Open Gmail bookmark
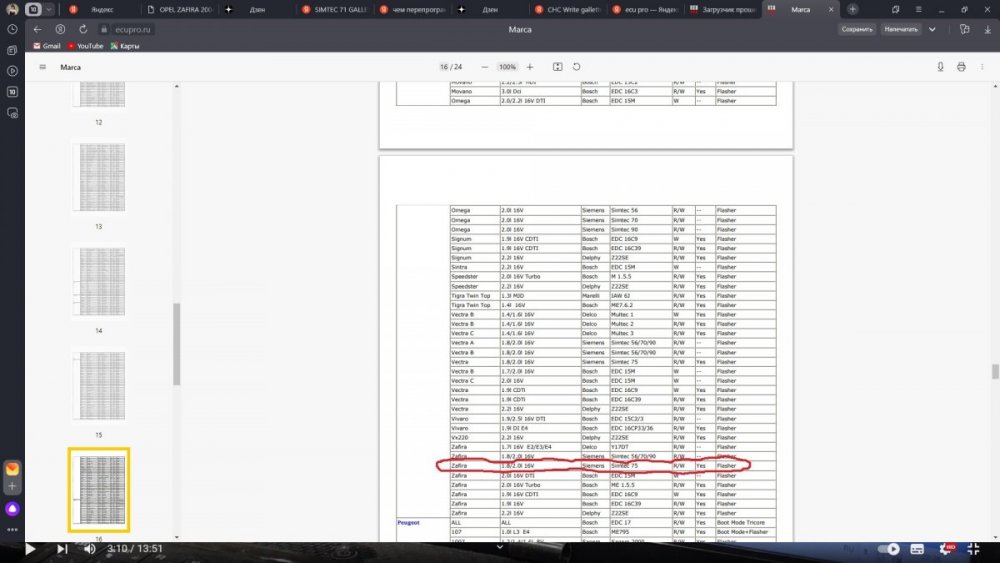1000x563 pixels. 47,46
